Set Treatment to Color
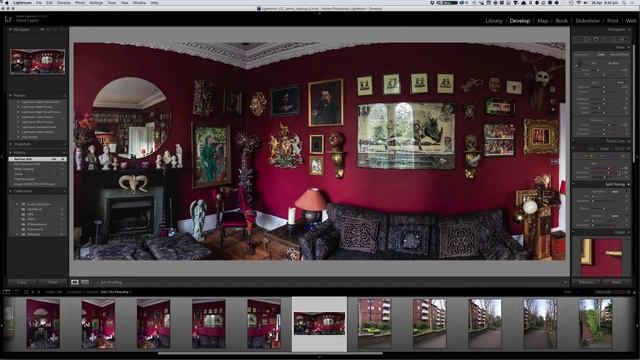The height and width of the screenshot is (360, 640). [601, 54]
